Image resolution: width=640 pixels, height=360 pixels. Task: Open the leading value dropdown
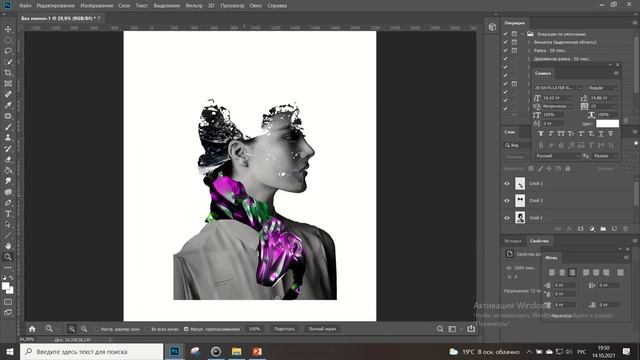(x=616, y=98)
